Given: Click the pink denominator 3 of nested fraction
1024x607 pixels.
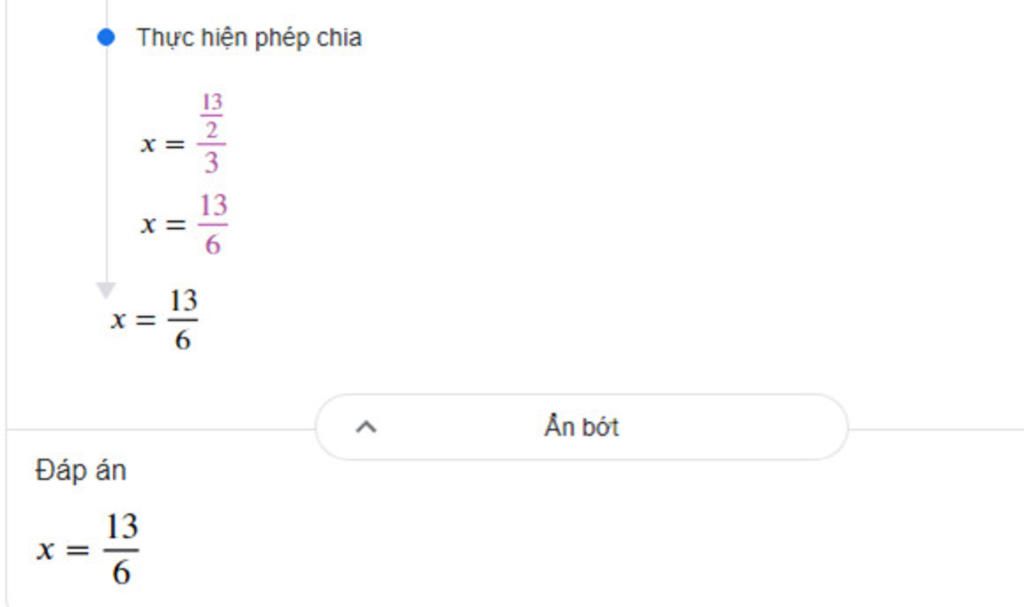Looking at the screenshot, I should click(211, 163).
